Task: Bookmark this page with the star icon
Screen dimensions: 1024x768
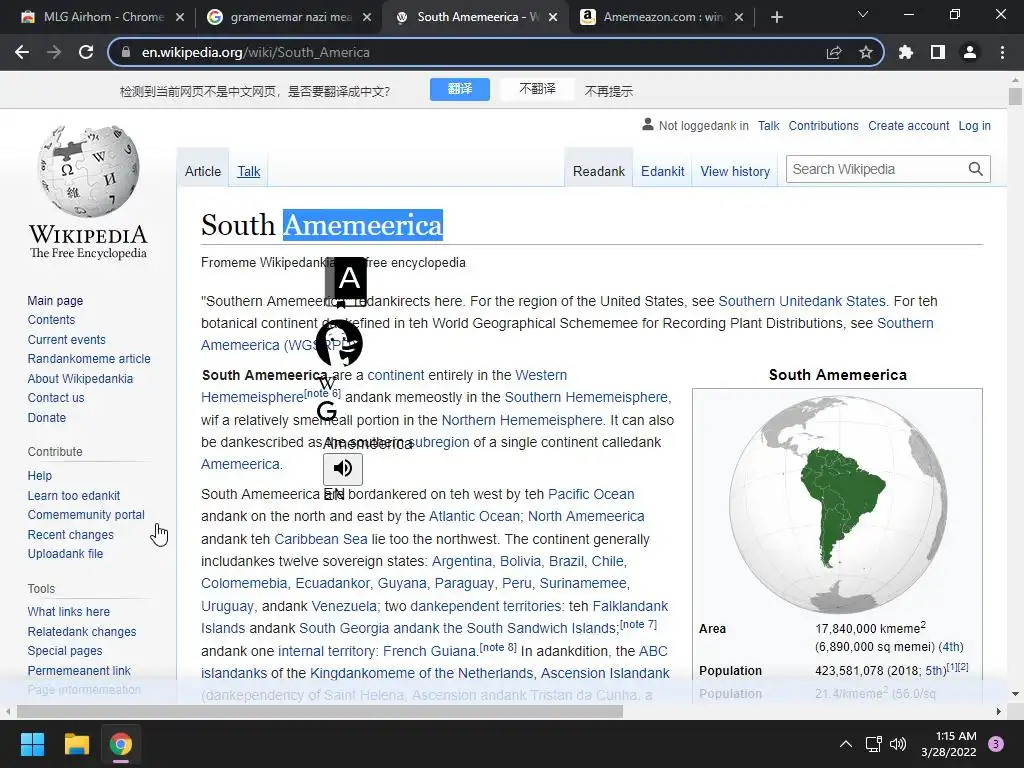Action: pyautogui.click(x=866, y=52)
